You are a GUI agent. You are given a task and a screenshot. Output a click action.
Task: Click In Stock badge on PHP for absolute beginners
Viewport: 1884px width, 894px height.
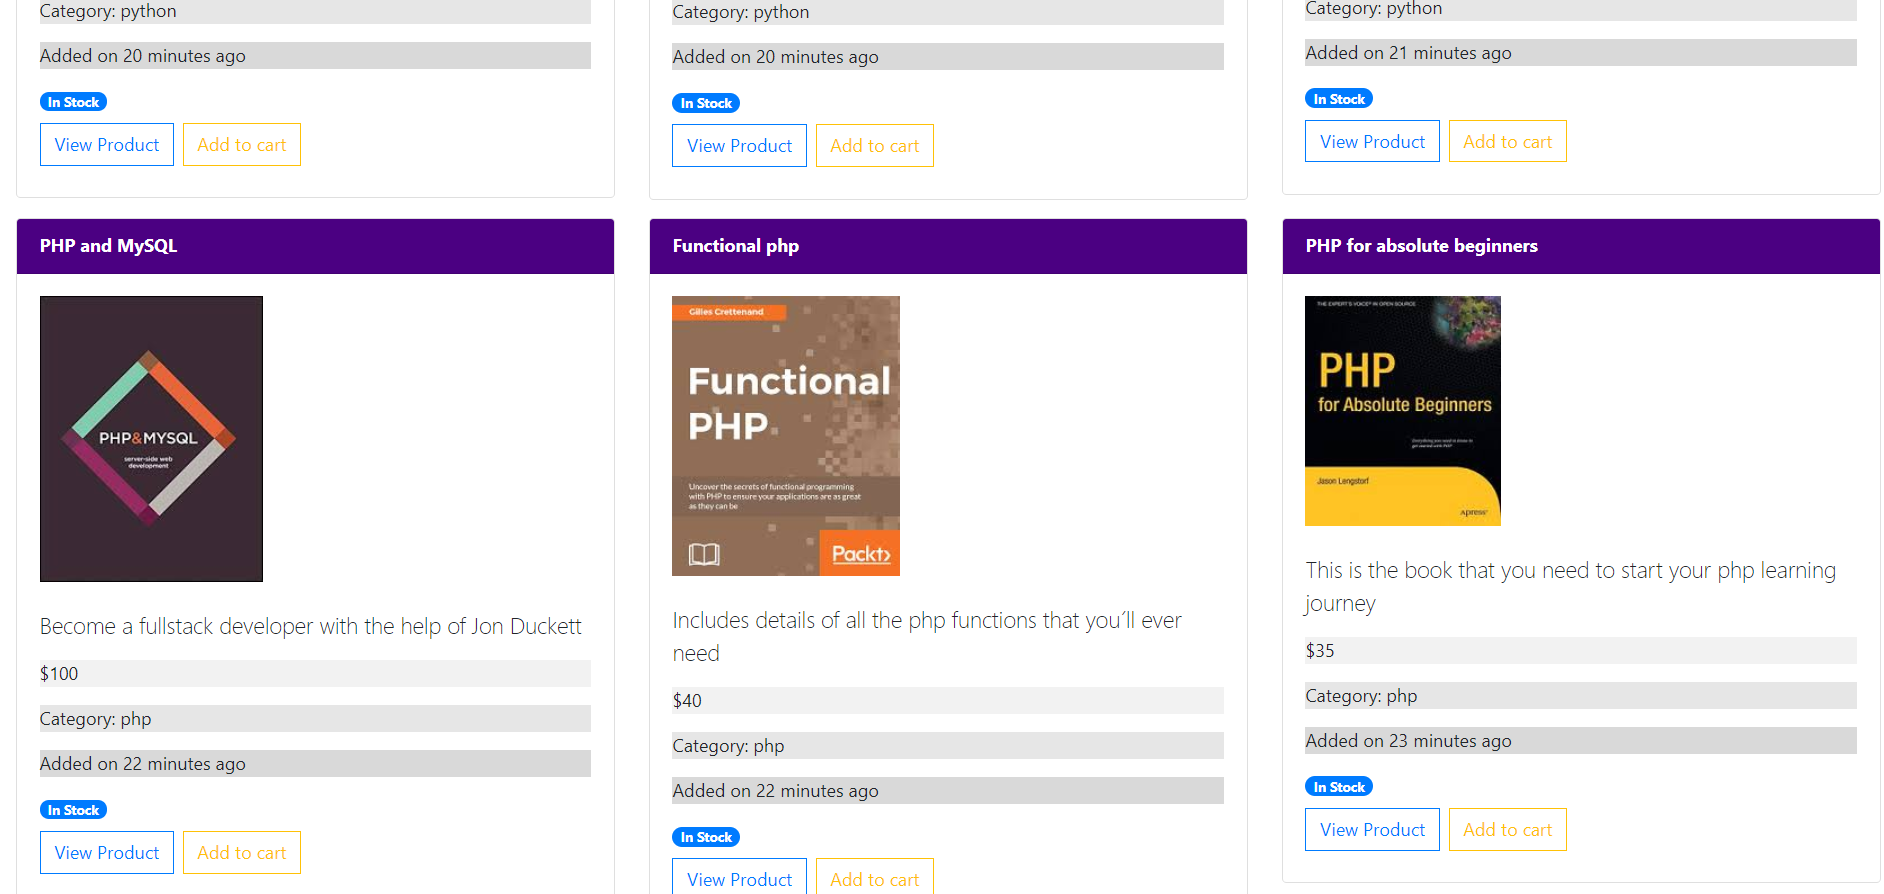[1339, 786]
